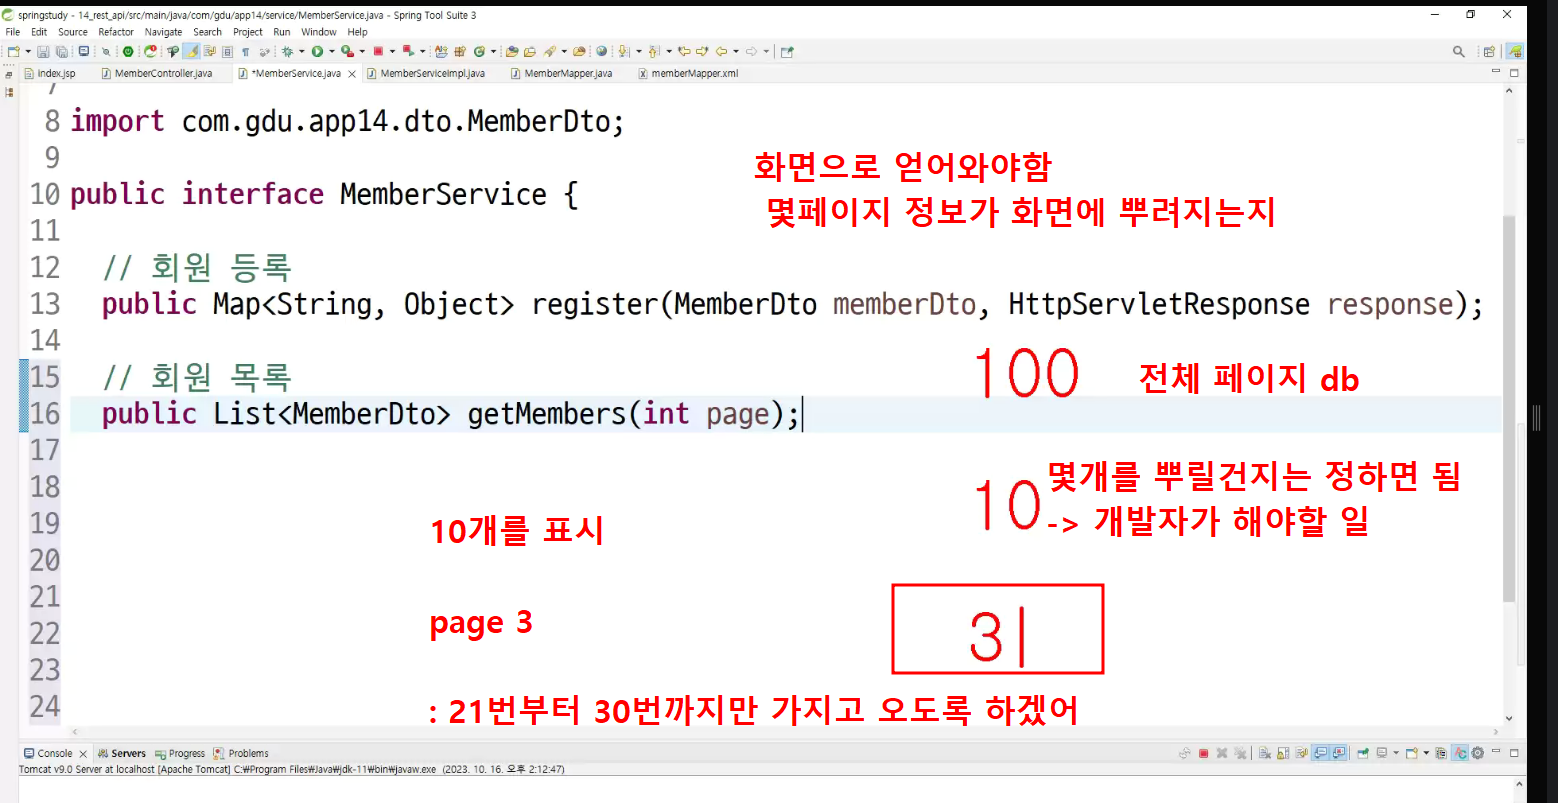This screenshot has height=803, width=1558.
Task: Open the Source menu
Action: (73, 32)
